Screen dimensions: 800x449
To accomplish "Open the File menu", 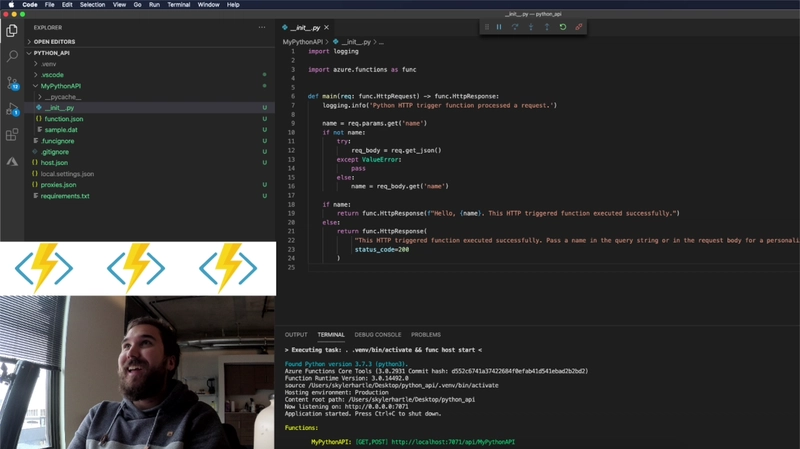I will pos(49,5).
